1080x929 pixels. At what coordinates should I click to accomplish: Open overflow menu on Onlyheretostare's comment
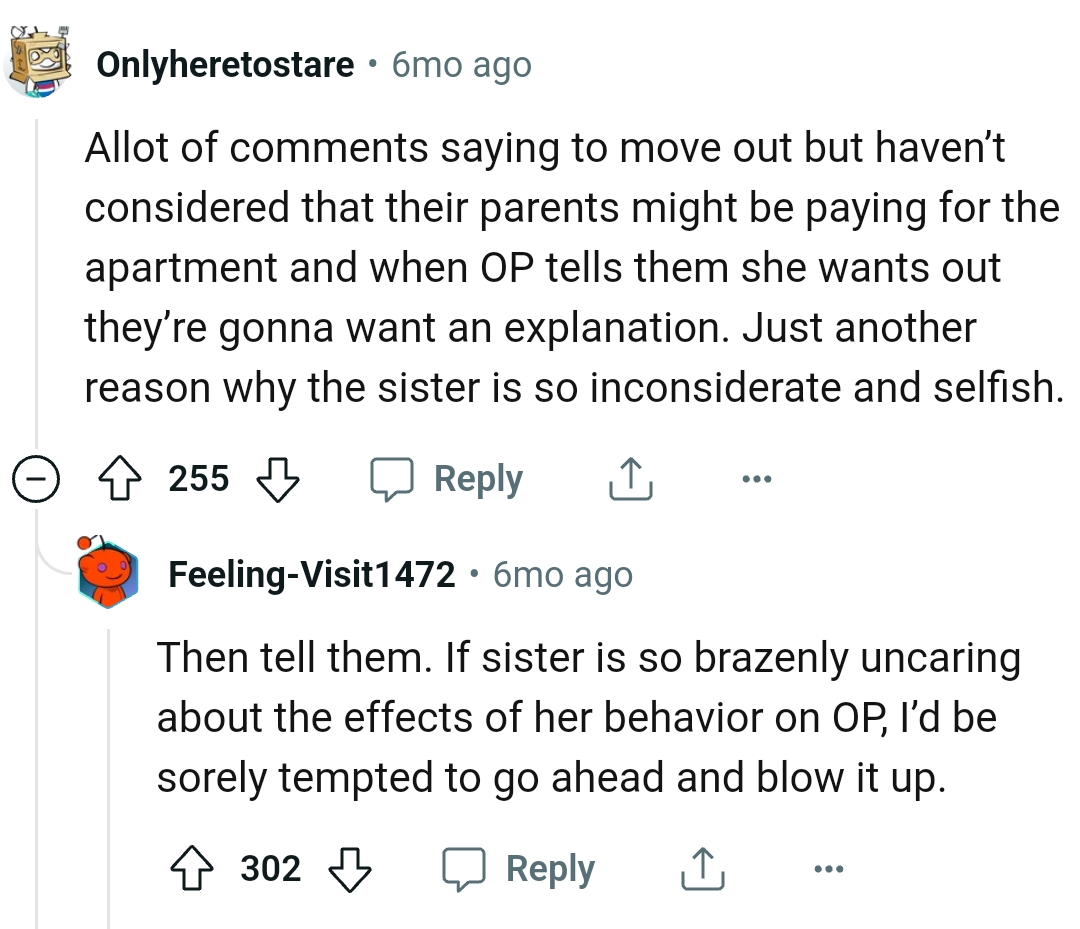tap(757, 478)
